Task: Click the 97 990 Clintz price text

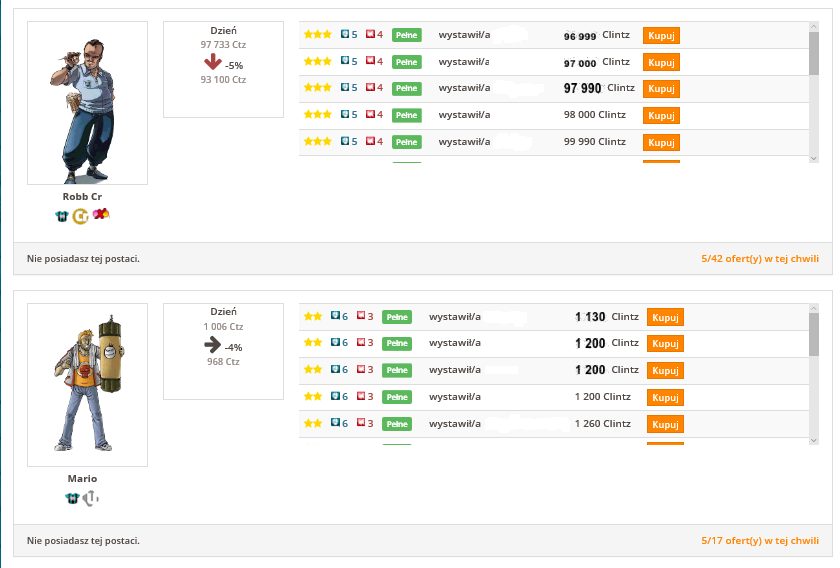Action: [x=599, y=88]
